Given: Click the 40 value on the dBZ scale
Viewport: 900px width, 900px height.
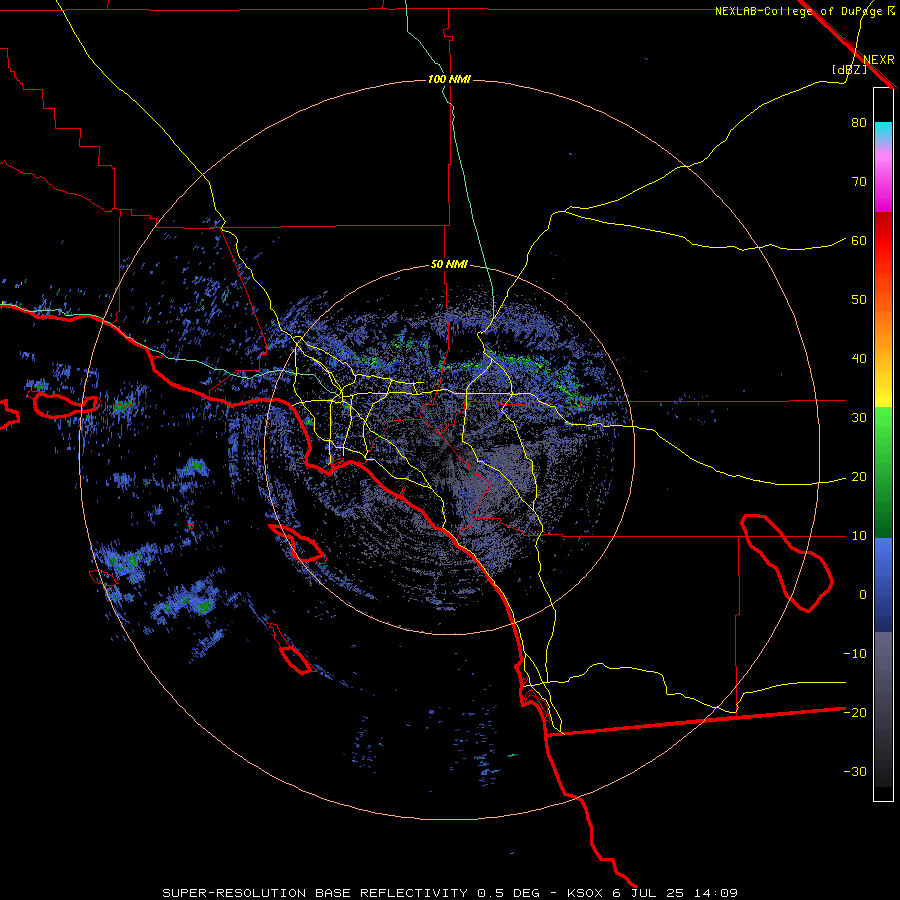Looking at the screenshot, I should [x=859, y=359].
